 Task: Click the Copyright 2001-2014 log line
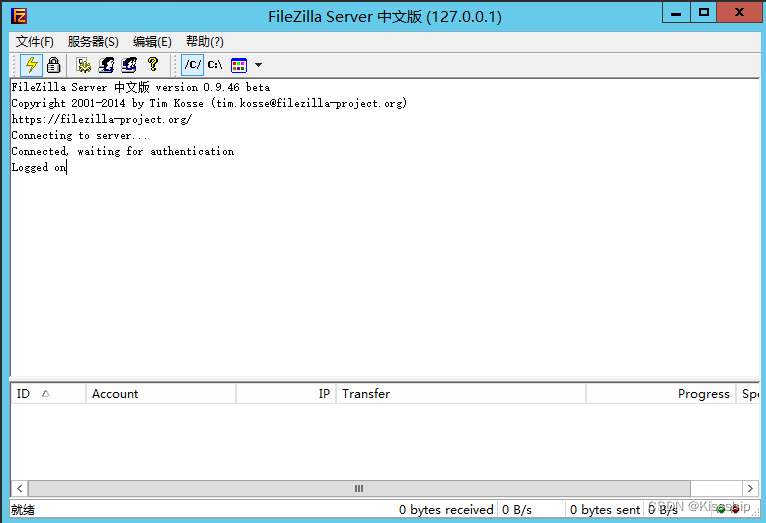209,103
